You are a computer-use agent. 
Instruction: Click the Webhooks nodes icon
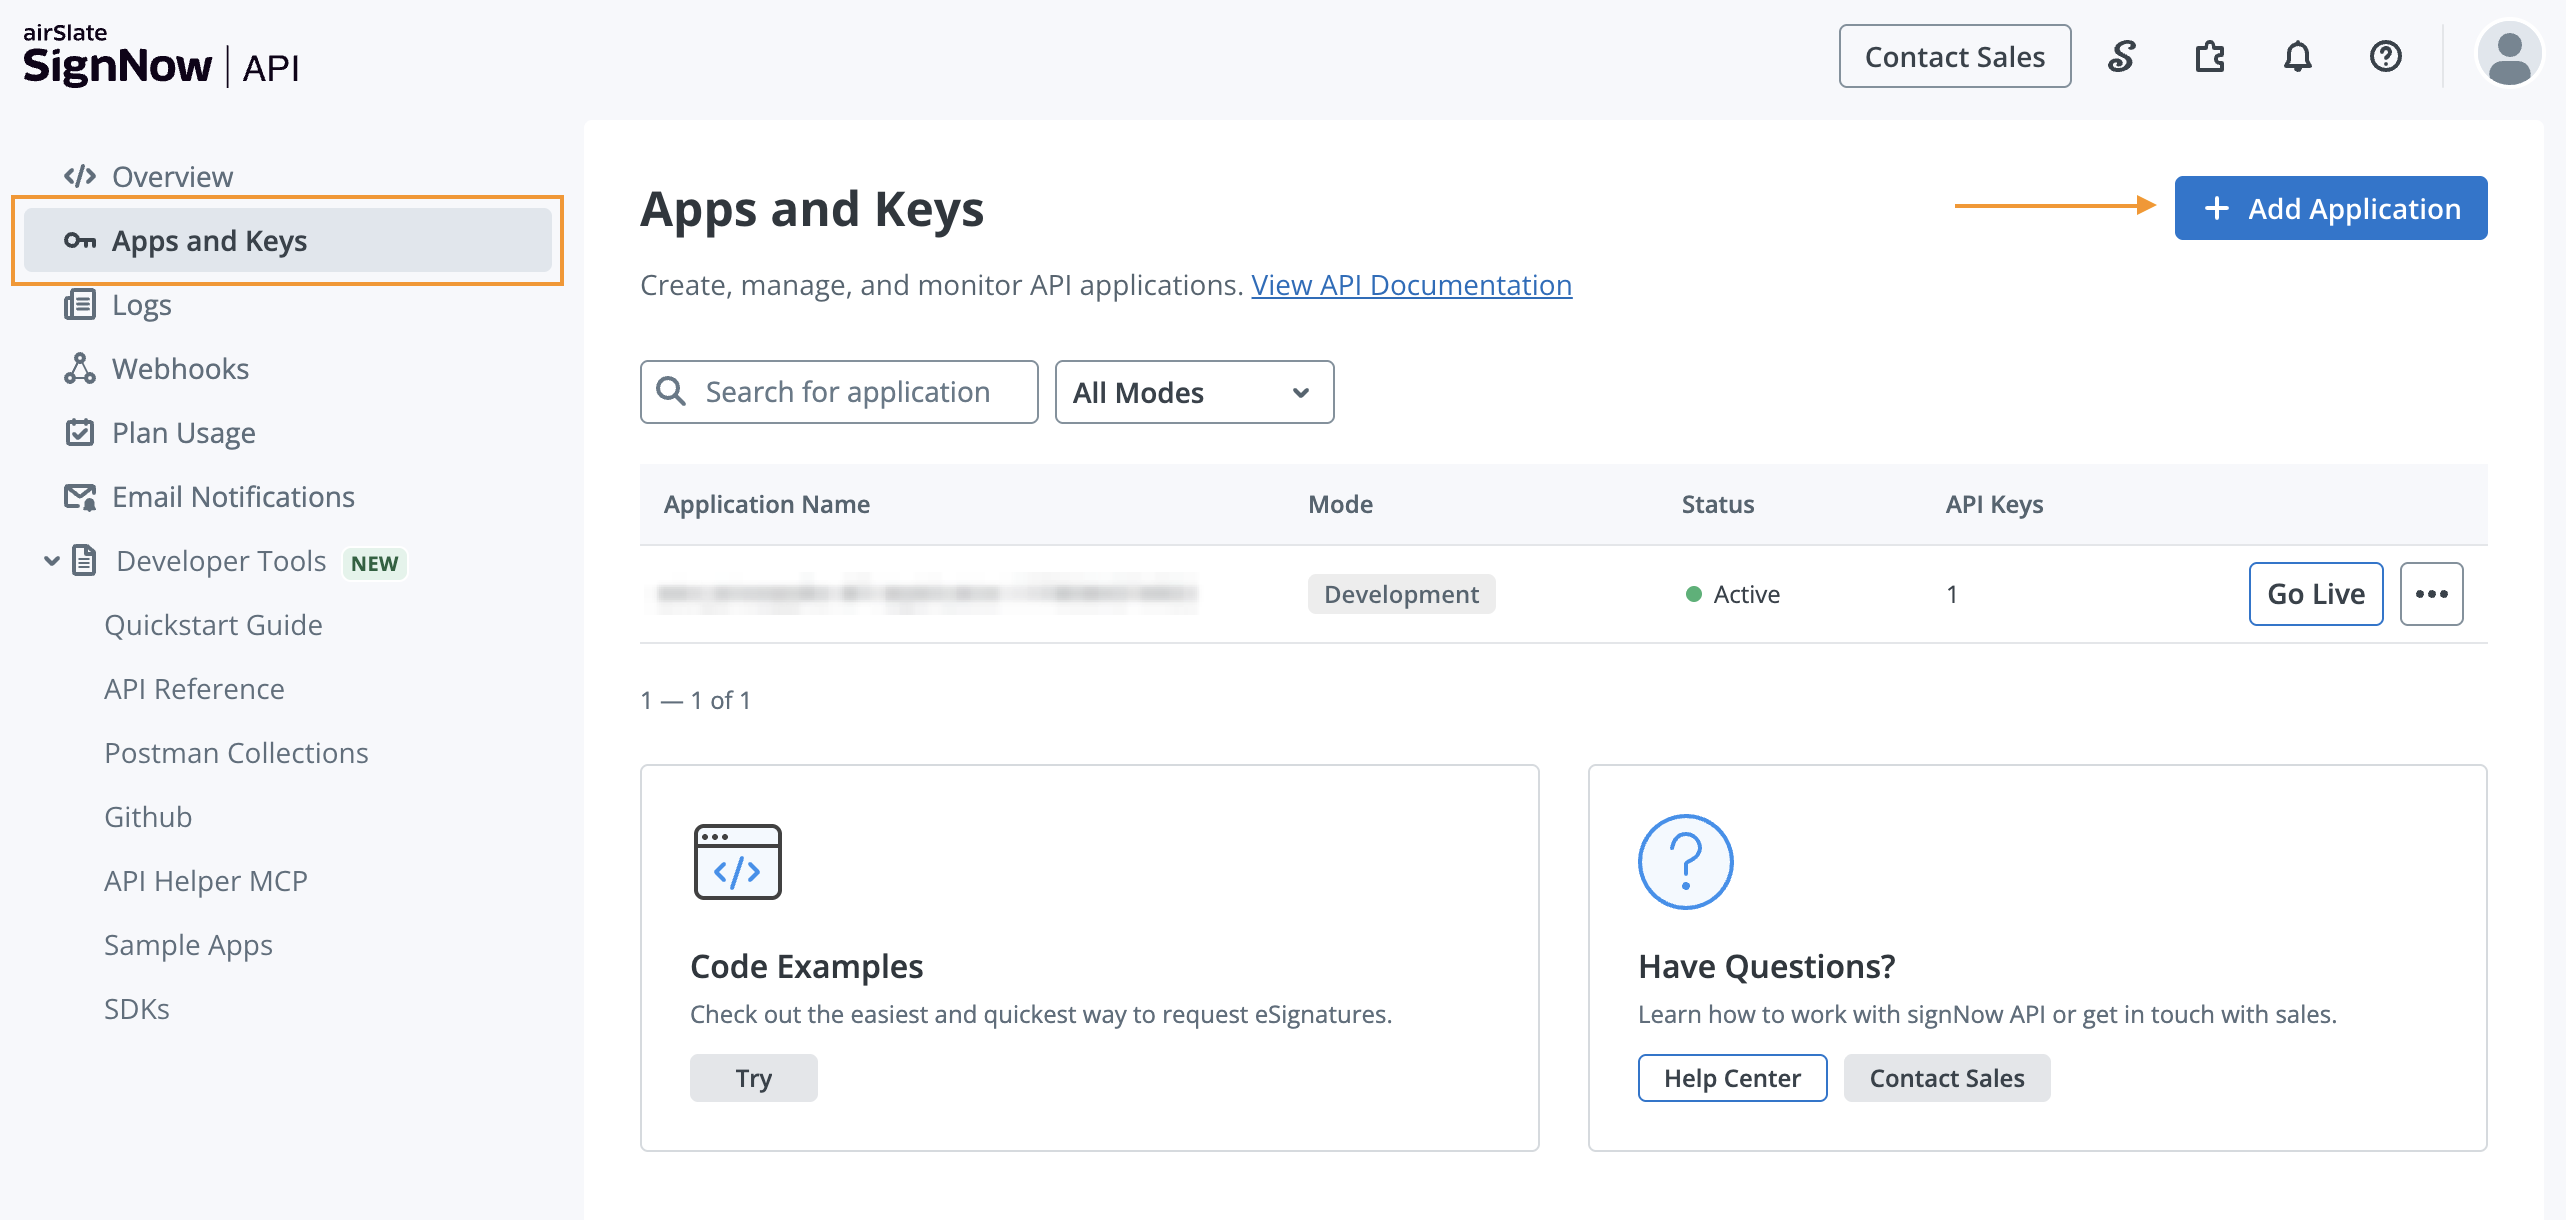click(x=80, y=368)
